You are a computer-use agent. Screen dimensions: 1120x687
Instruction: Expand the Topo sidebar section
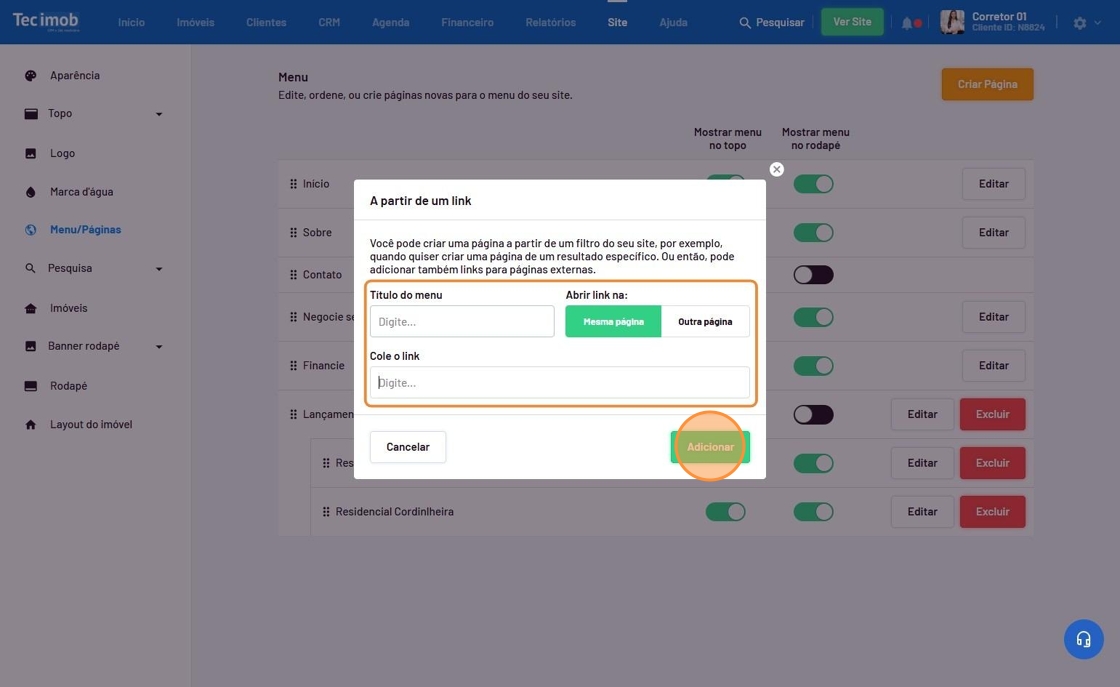[159, 114]
